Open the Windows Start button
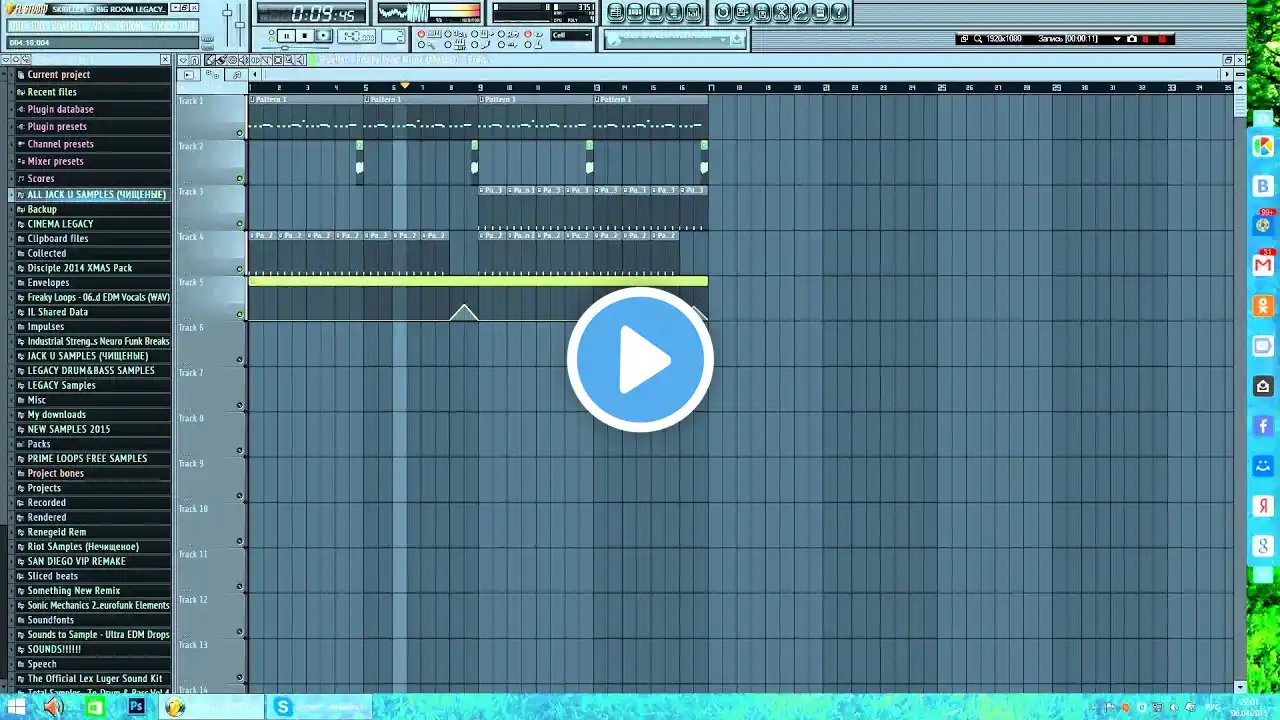This screenshot has height=720, width=1280. [16, 708]
